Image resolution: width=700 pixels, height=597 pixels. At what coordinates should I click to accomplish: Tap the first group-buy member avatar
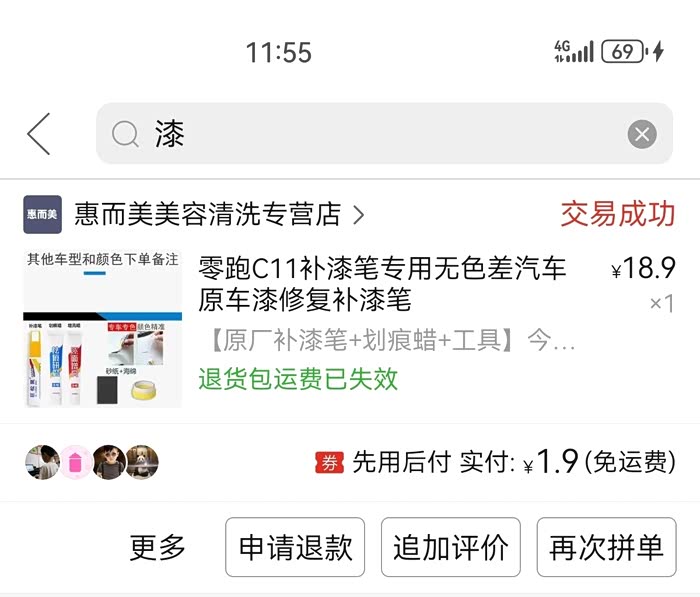pos(42,462)
